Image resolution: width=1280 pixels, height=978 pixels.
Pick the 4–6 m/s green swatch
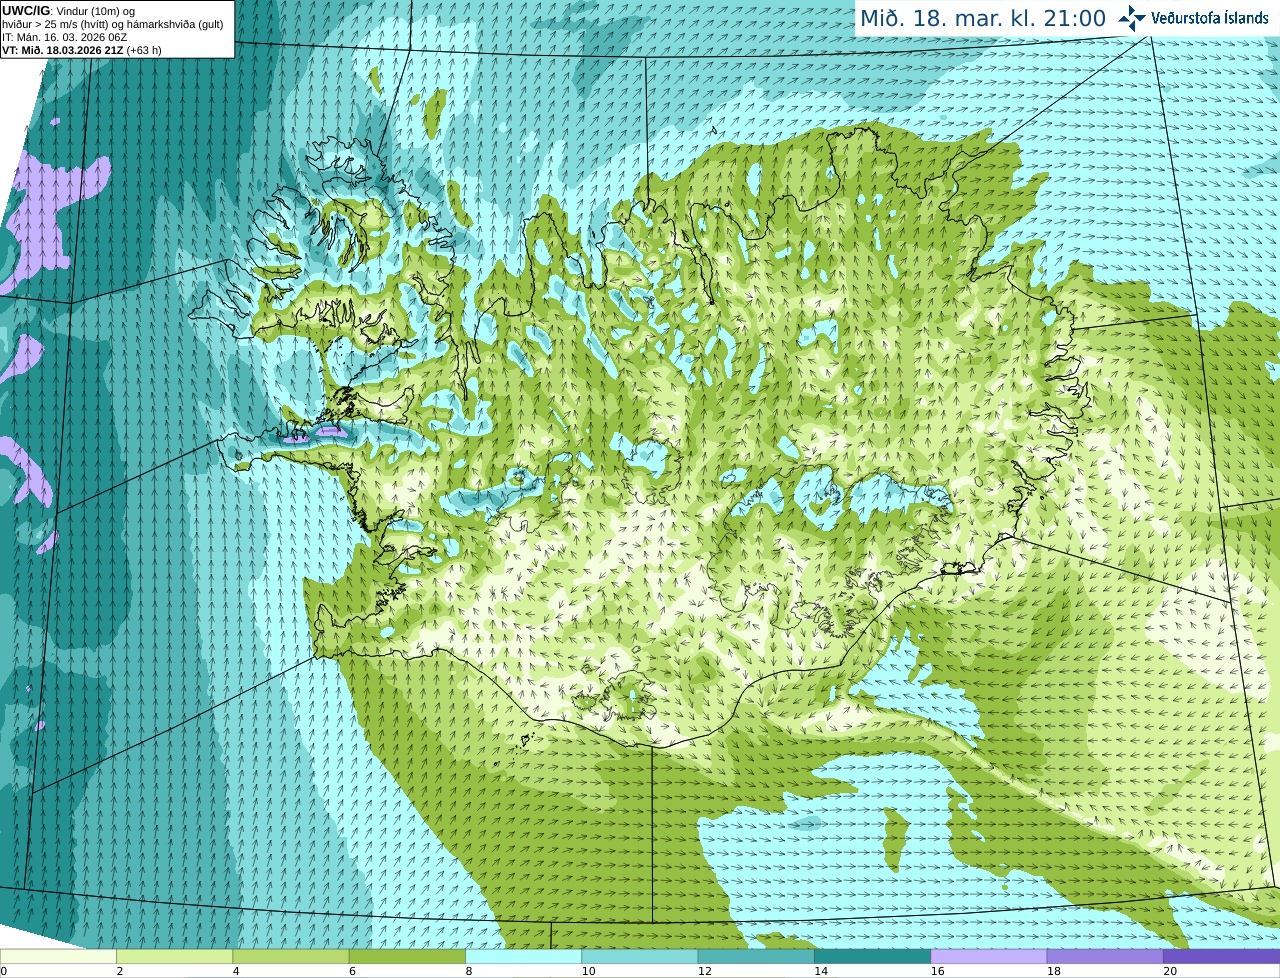point(291,956)
